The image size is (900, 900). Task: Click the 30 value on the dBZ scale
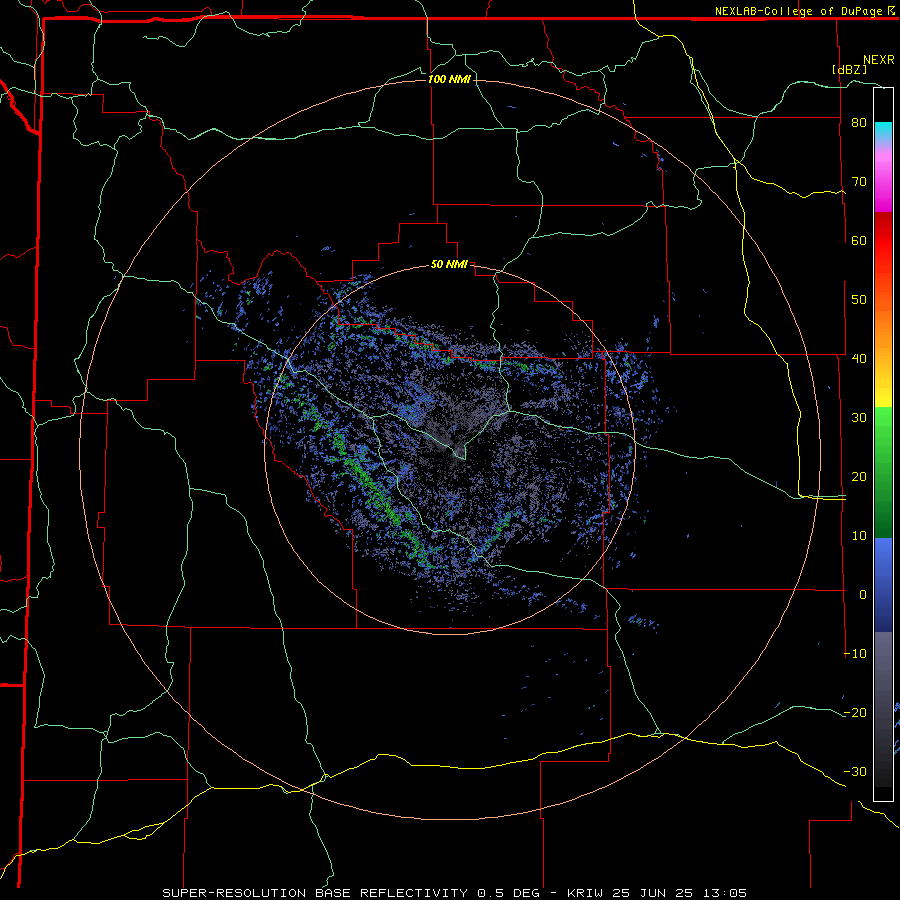(859, 418)
